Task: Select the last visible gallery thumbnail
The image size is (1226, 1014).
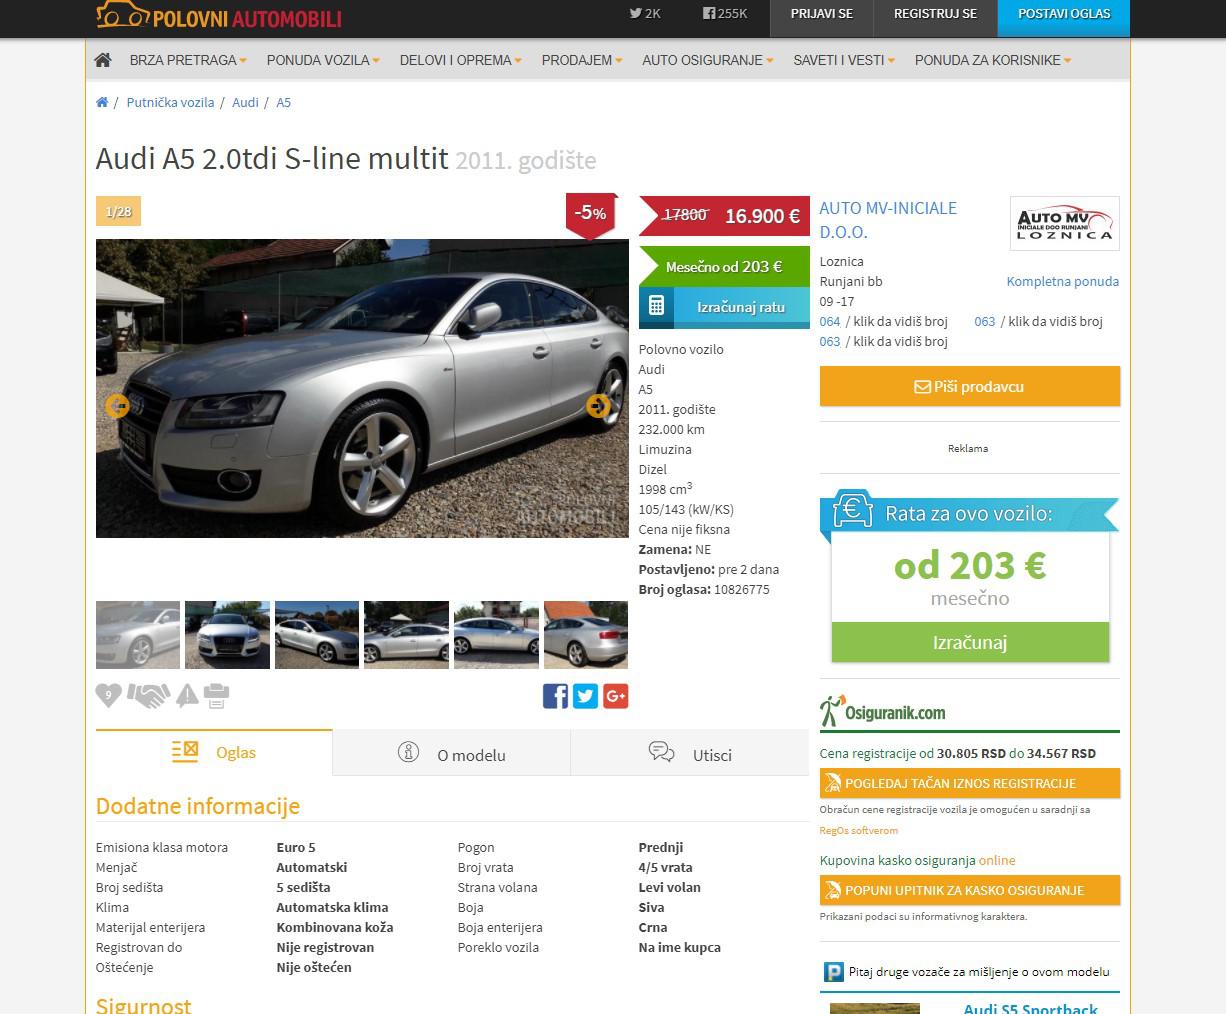Action: click(x=586, y=635)
